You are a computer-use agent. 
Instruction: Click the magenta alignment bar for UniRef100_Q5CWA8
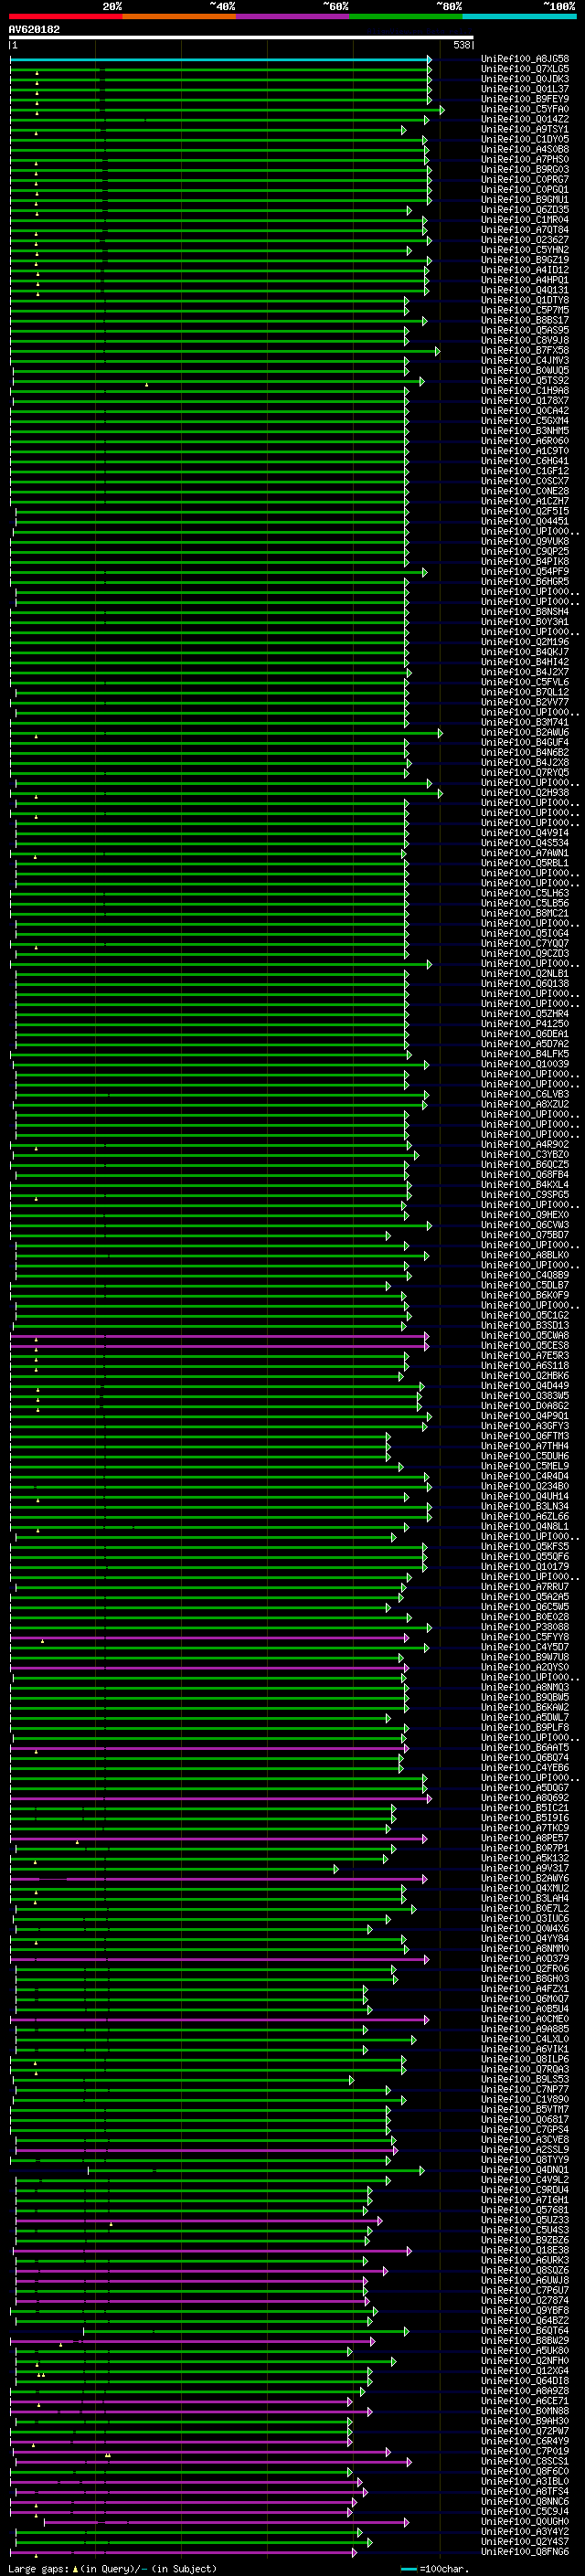tap(220, 1337)
